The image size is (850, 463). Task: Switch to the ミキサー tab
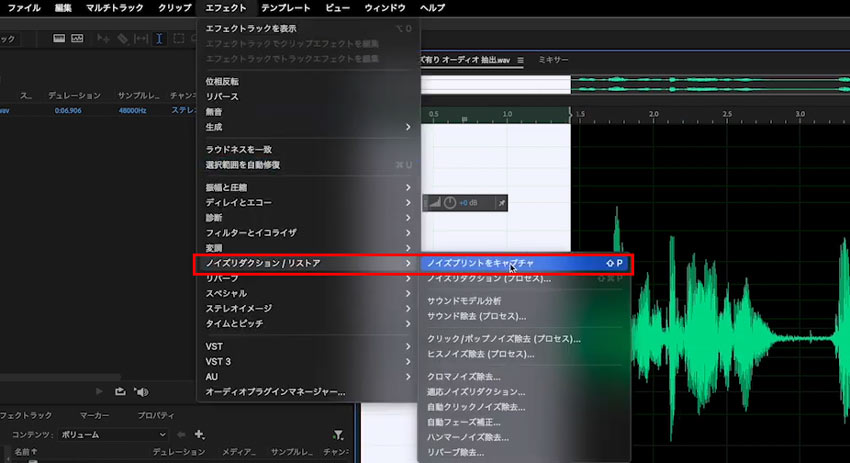(x=553, y=60)
